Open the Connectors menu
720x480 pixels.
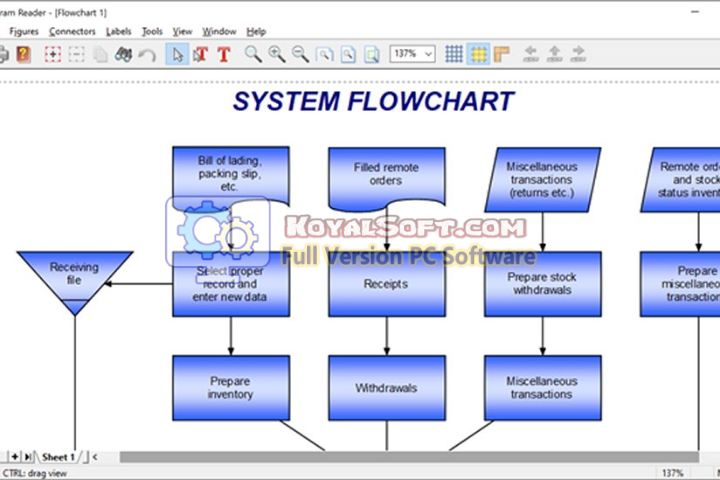coord(72,32)
